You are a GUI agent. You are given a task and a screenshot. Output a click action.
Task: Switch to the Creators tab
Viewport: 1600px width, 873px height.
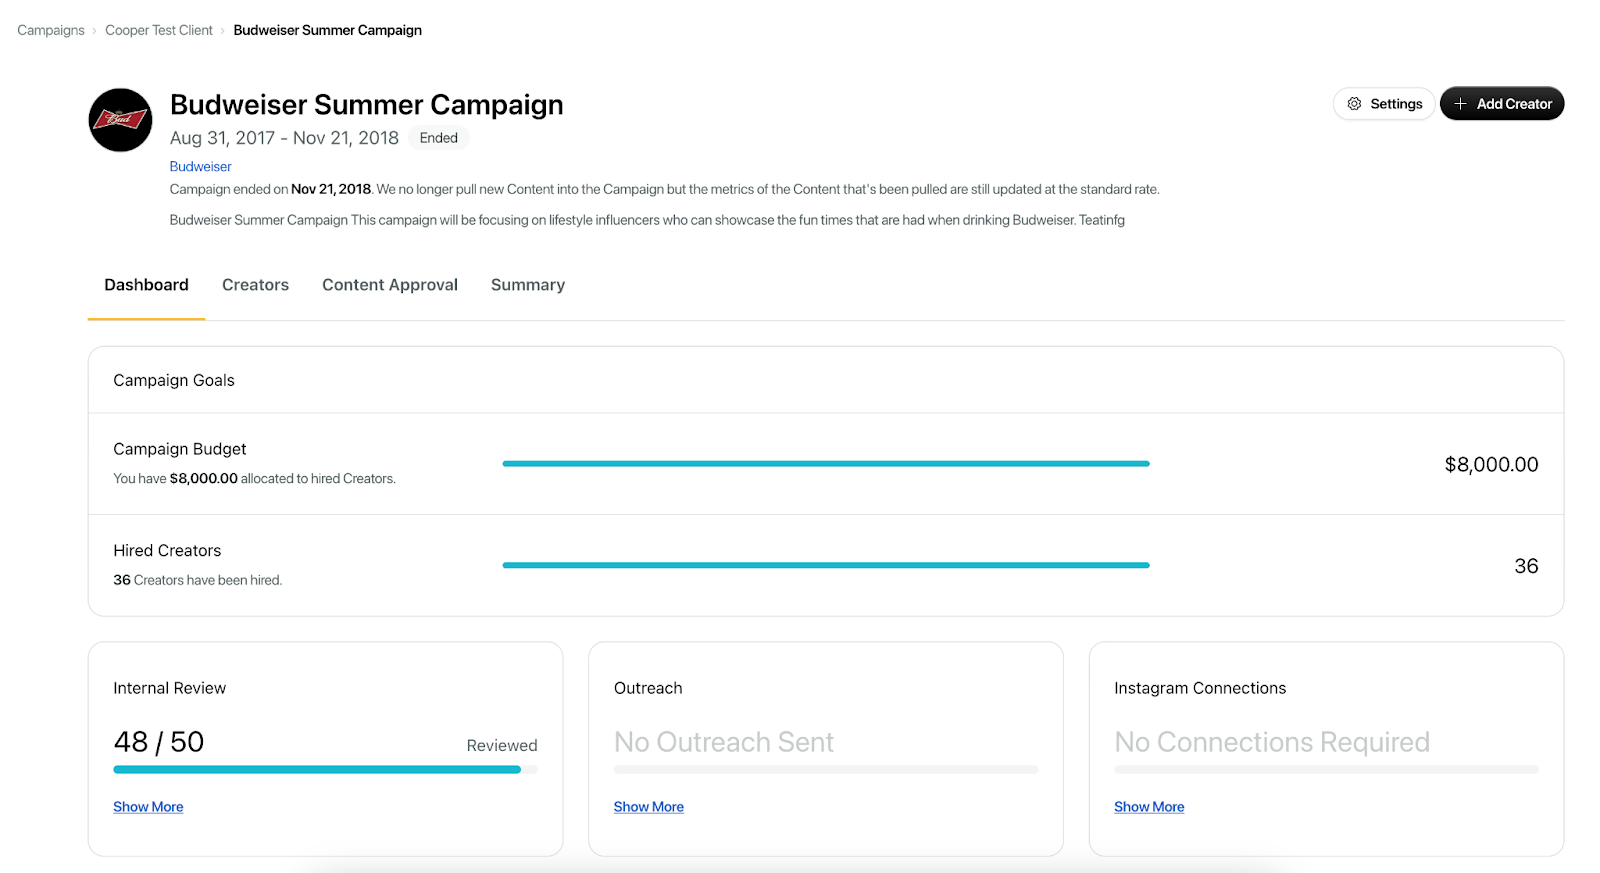pyautogui.click(x=255, y=285)
